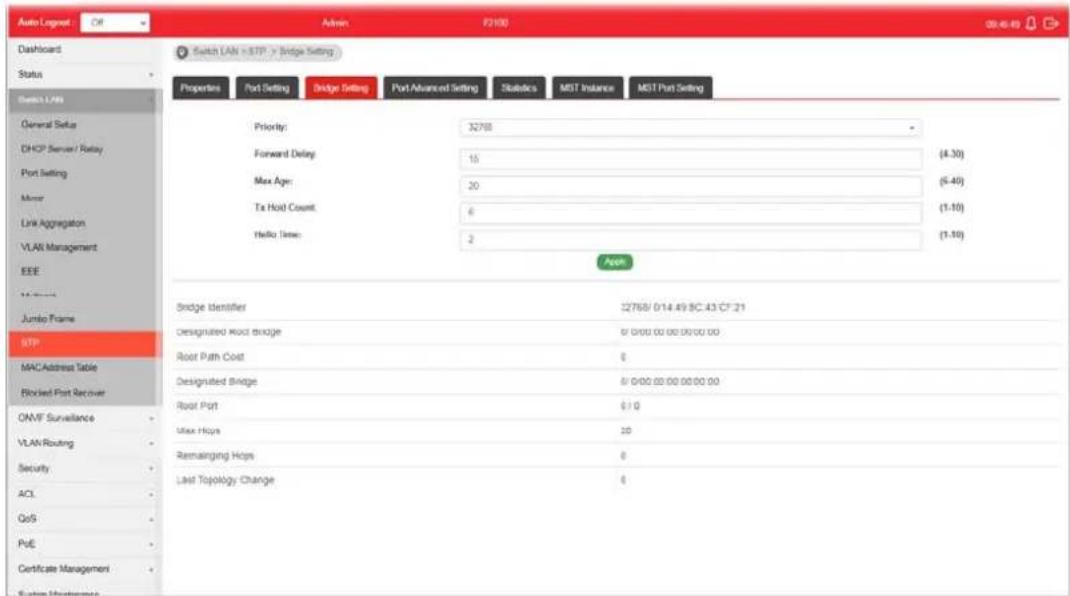This screenshot has height=596, width=1070.
Task: Expand the Security menu
Action: click(85, 468)
